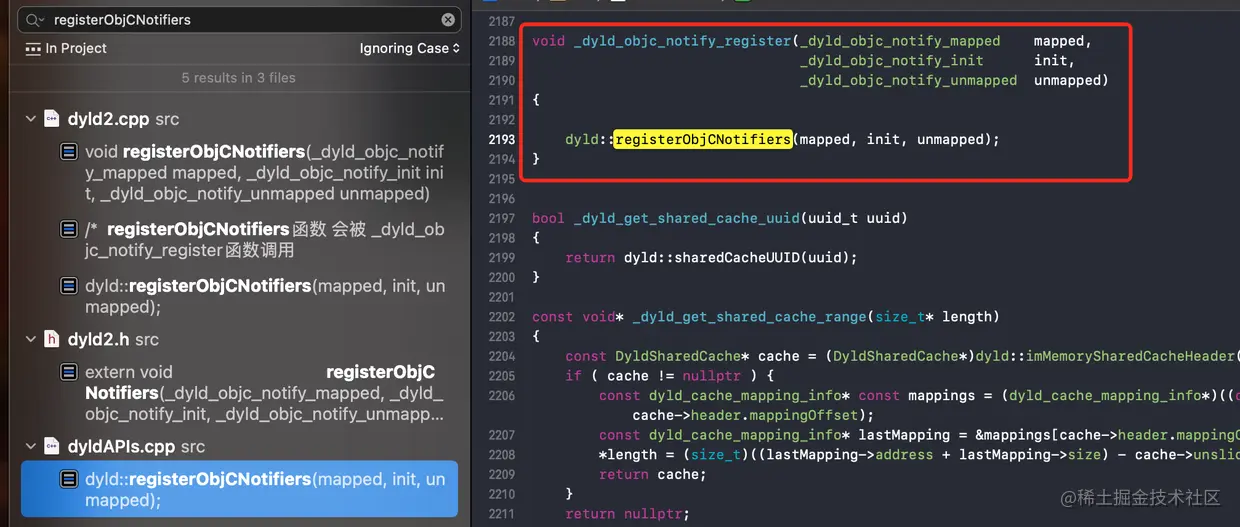1240x527 pixels.
Task: Click the return cache statement
Action: [x=653, y=475]
